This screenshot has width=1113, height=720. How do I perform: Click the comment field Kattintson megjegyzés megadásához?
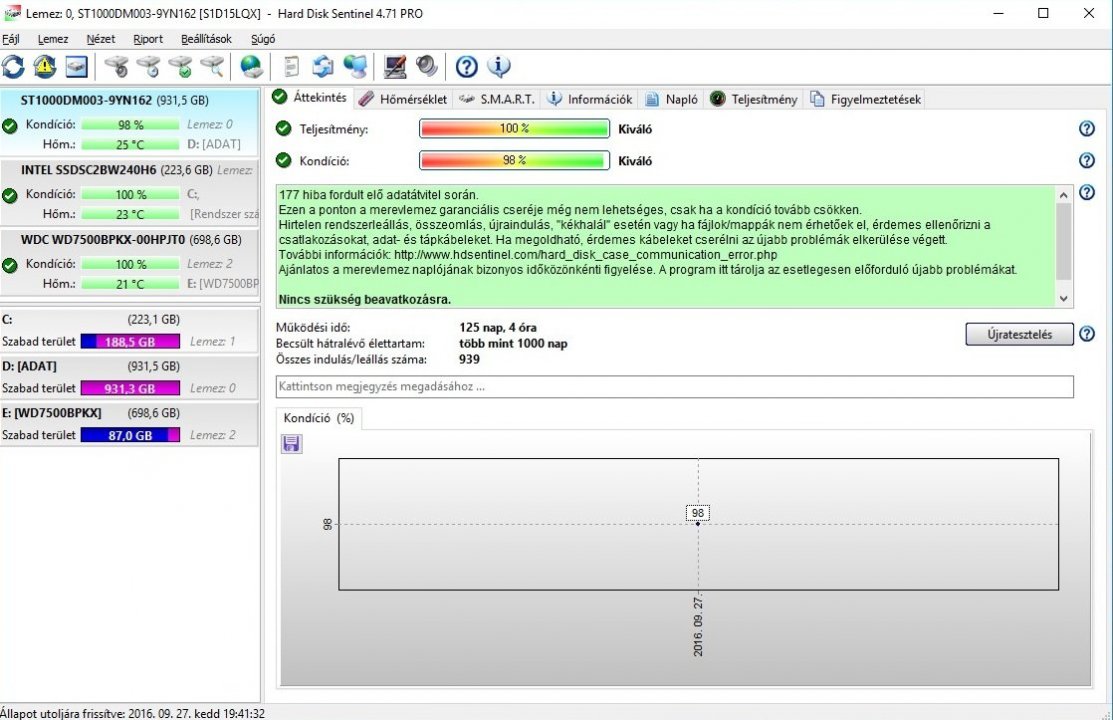(674, 386)
